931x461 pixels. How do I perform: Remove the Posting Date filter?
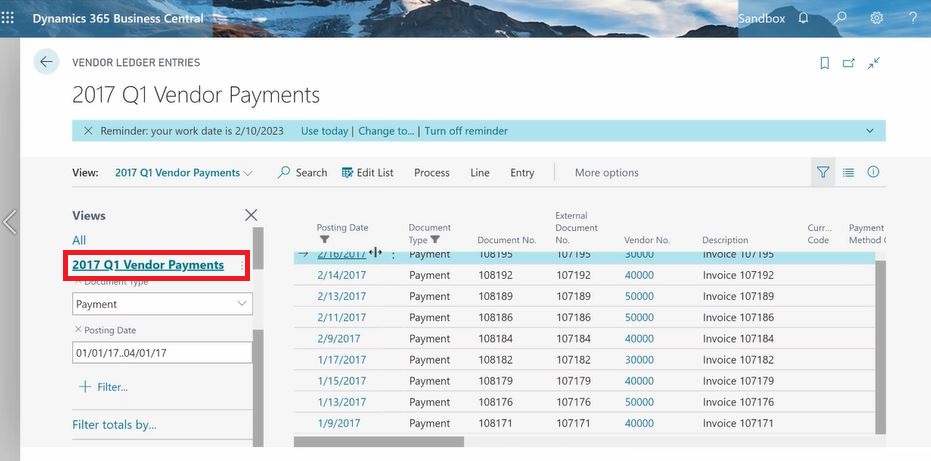pos(78,330)
